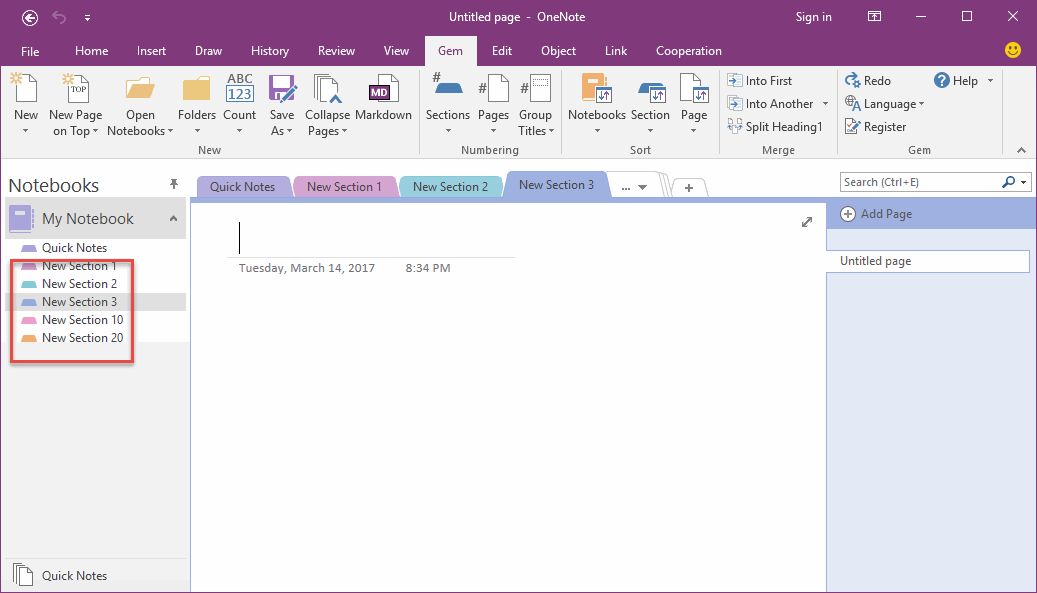
Task: Click the Register button
Action: (x=876, y=126)
